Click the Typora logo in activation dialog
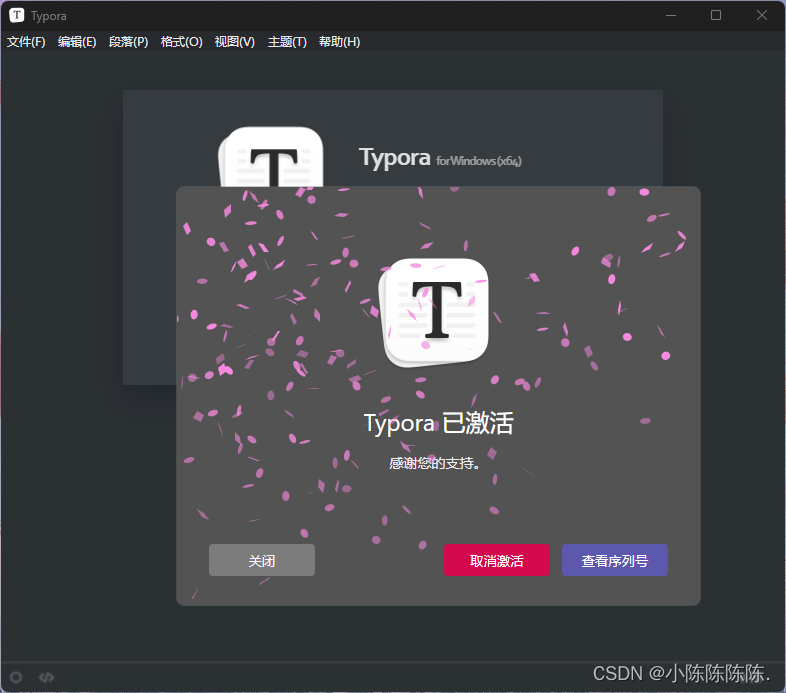Image resolution: width=786 pixels, height=693 pixels. (434, 312)
